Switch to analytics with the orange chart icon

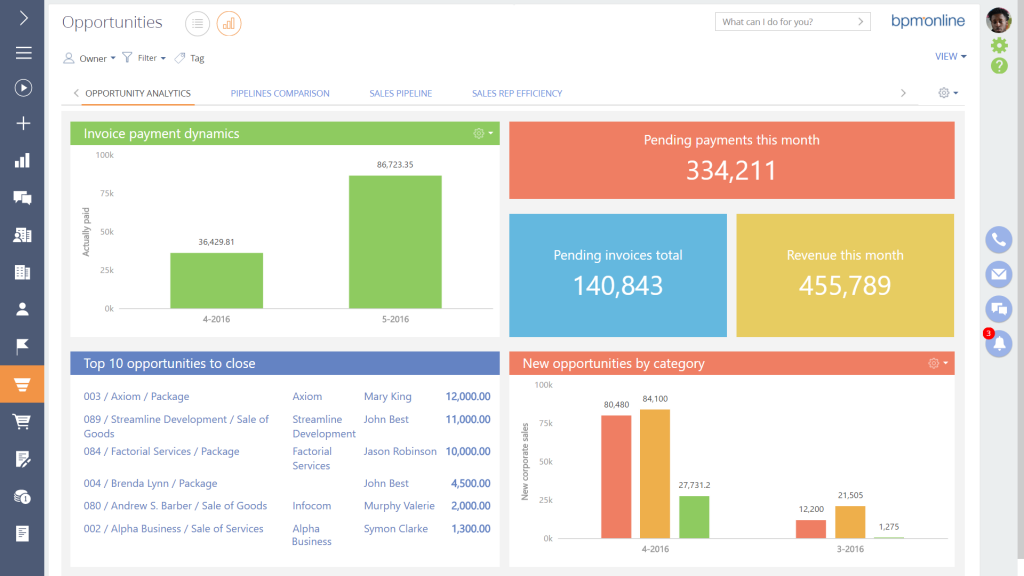(x=228, y=23)
